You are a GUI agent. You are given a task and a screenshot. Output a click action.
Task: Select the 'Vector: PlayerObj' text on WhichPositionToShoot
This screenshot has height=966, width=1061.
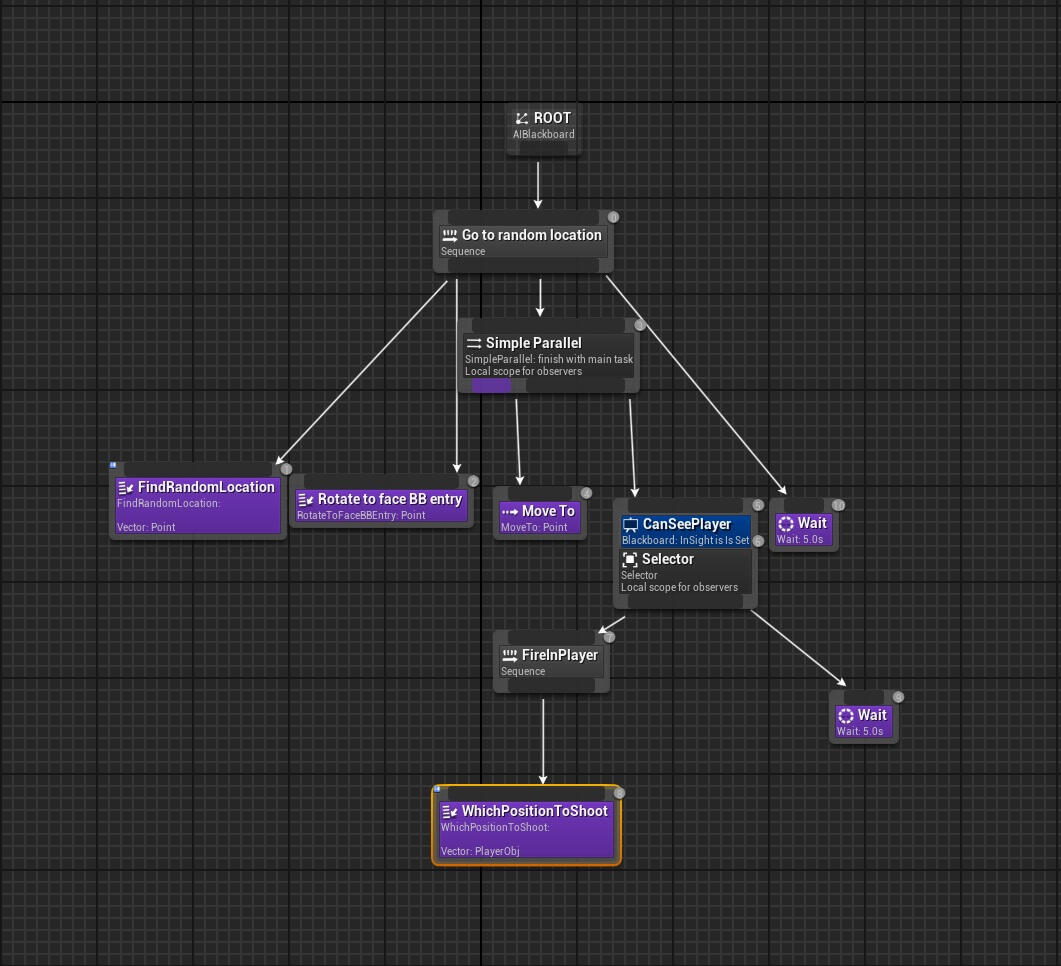click(x=480, y=851)
